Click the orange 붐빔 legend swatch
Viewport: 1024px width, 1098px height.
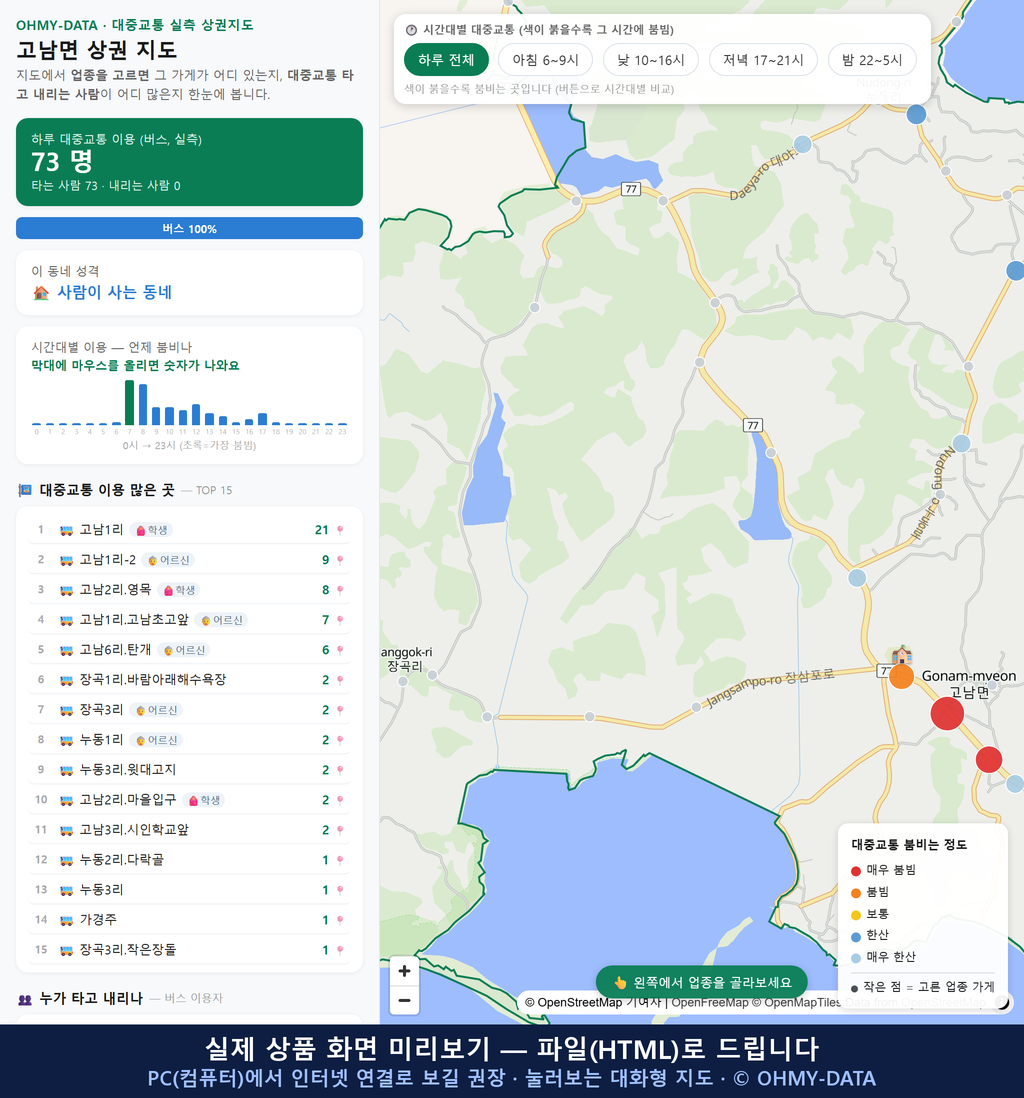tap(855, 893)
